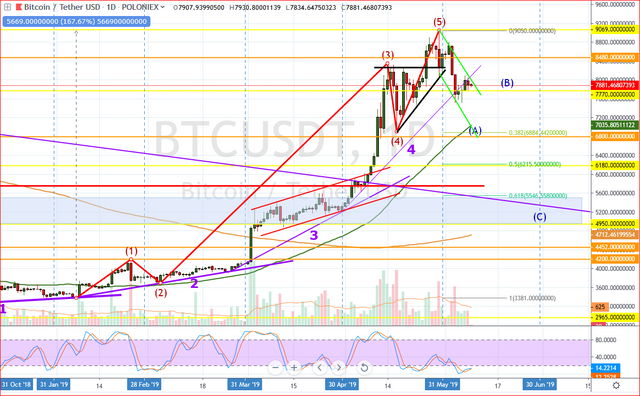Click the red wave (4) label
The image size is (640, 396).
click(397, 141)
